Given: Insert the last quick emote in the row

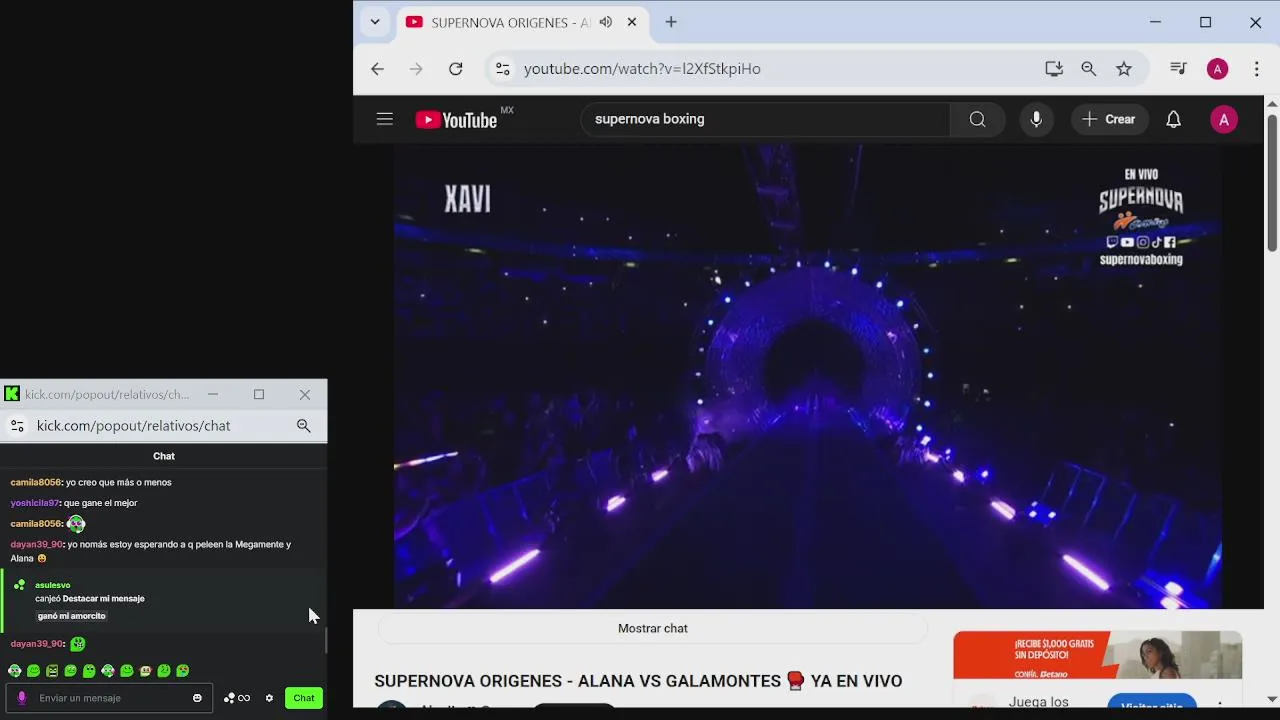Looking at the screenshot, I should pos(183,671).
